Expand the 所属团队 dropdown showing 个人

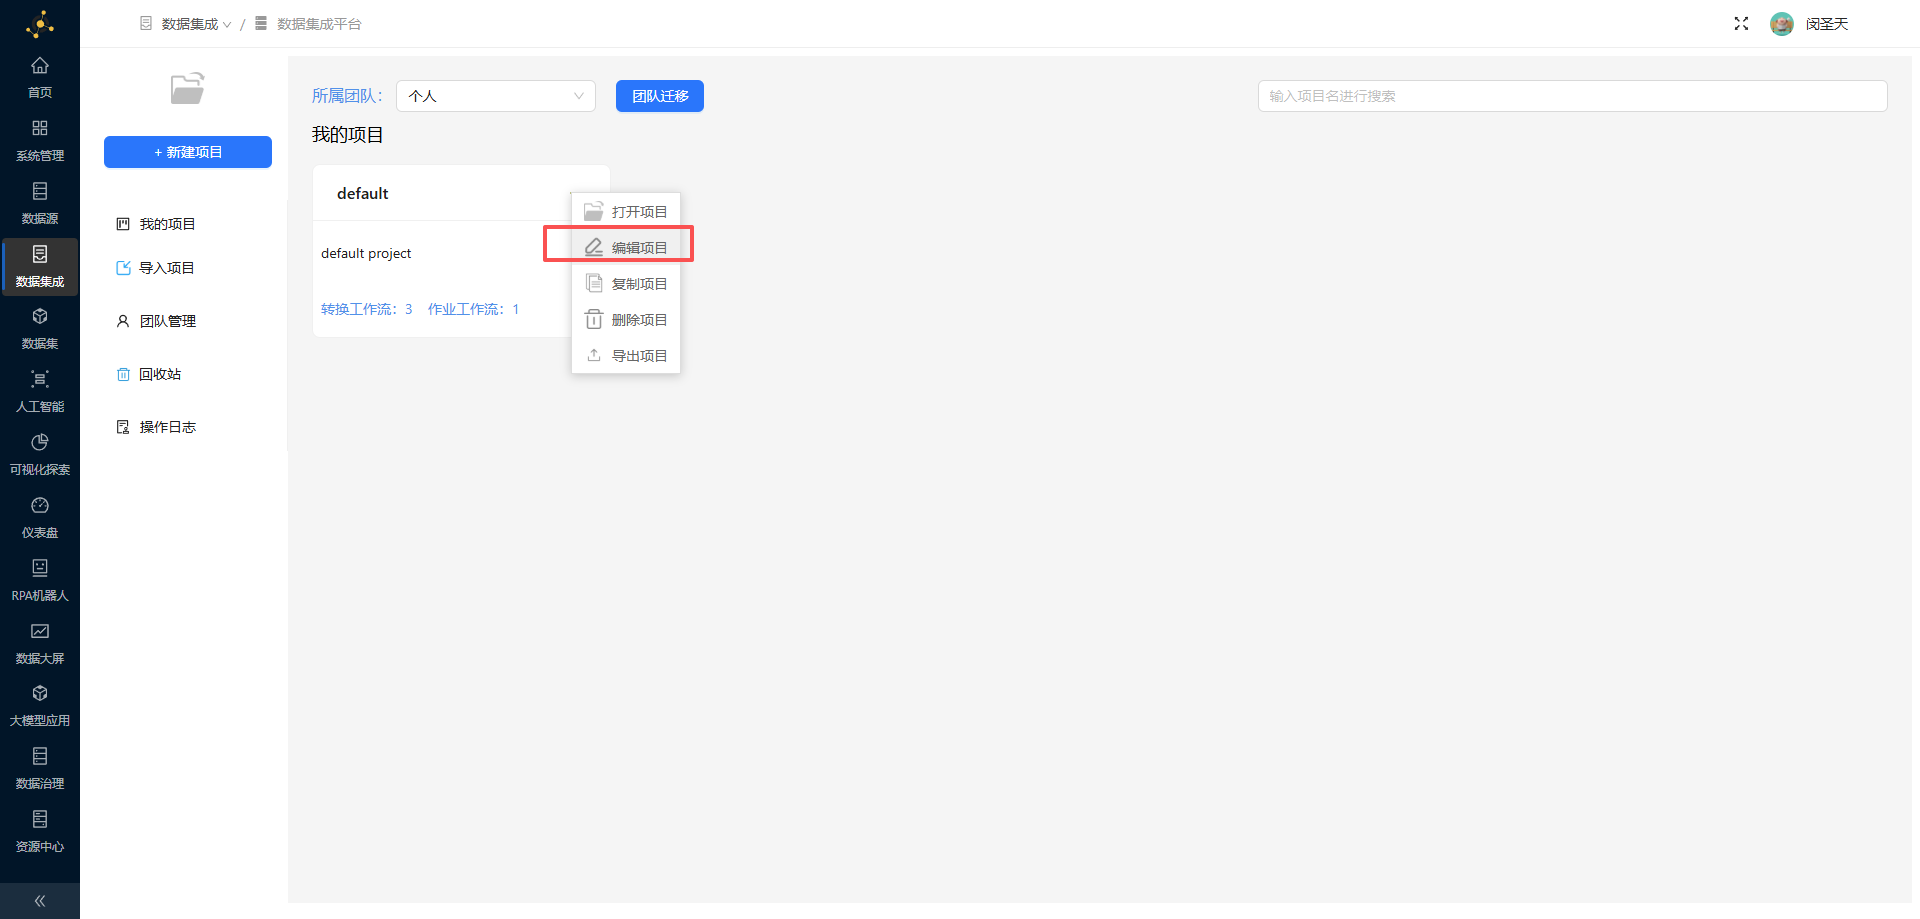point(496,96)
